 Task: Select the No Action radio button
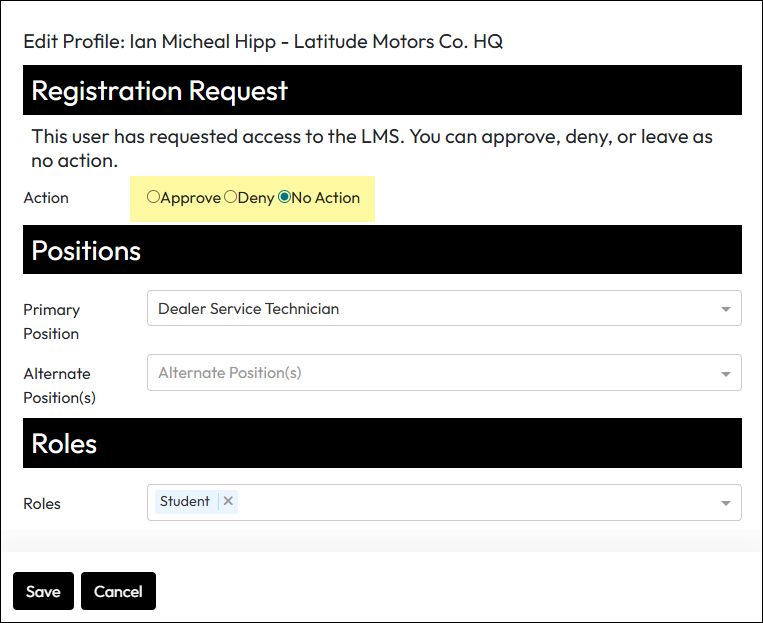(284, 197)
